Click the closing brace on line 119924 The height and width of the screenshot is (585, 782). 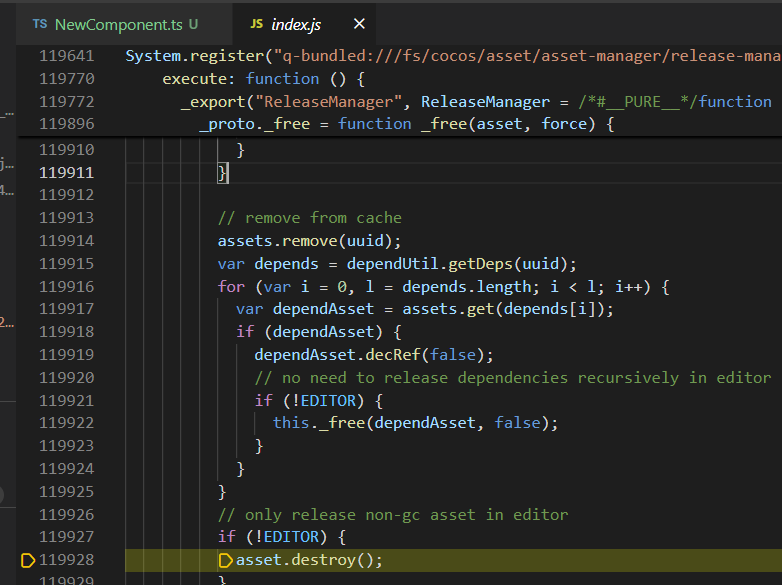240,469
